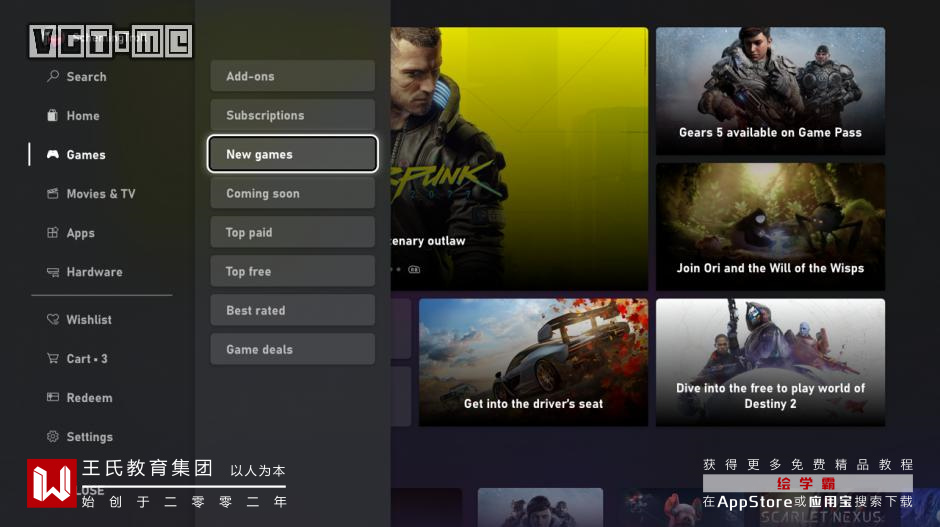Open the Coming soon category
This screenshot has height=527, width=940.
(x=293, y=193)
